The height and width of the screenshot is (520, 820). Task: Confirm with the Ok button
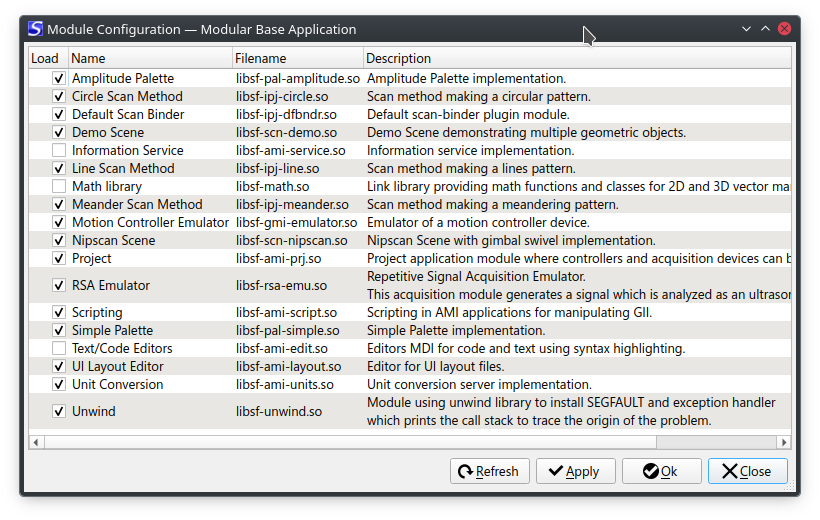pos(662,471)
